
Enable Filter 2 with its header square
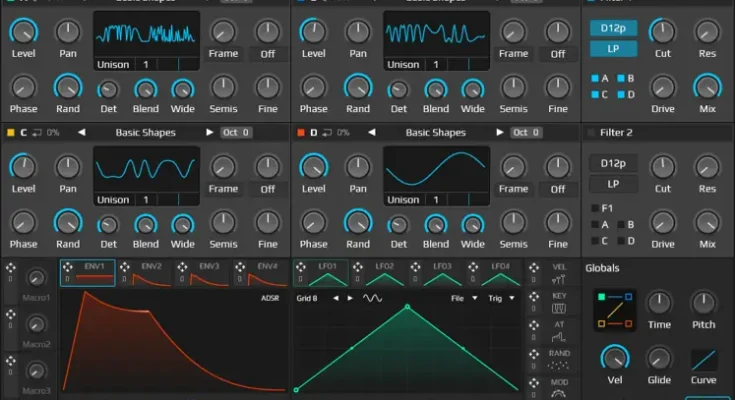(x=591, y=133)
